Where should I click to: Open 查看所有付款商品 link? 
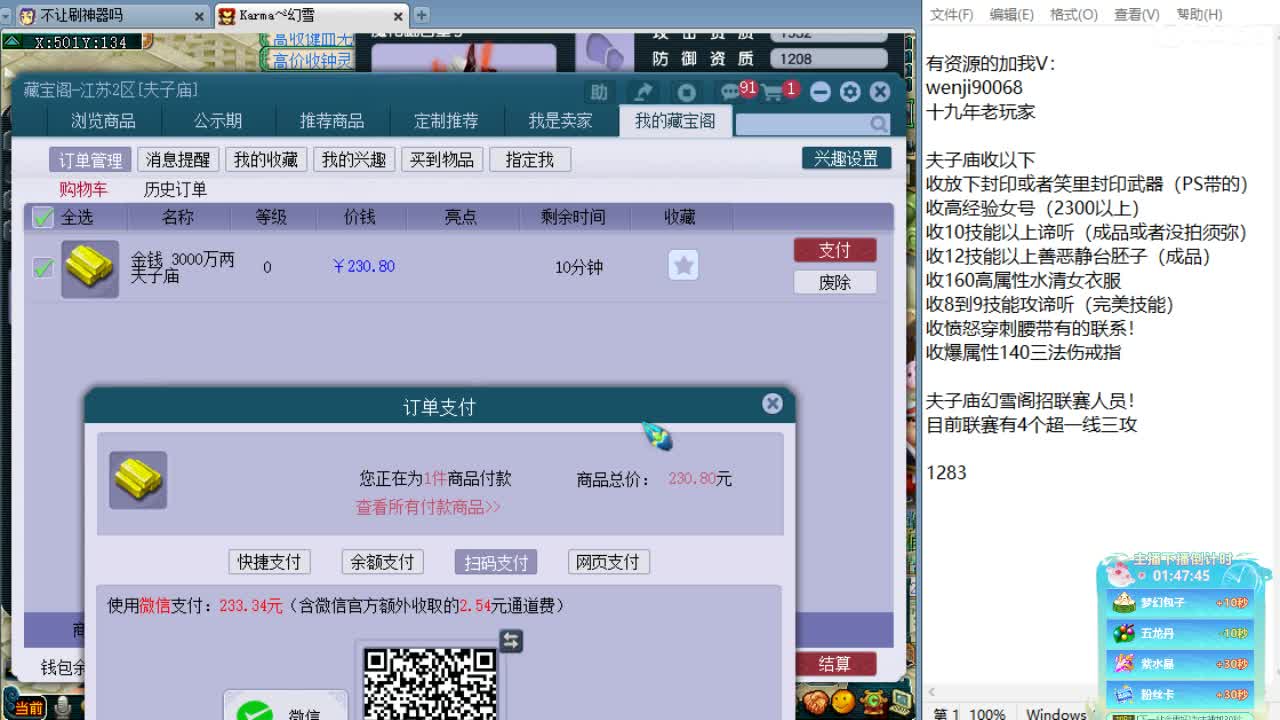pos(428,507)
